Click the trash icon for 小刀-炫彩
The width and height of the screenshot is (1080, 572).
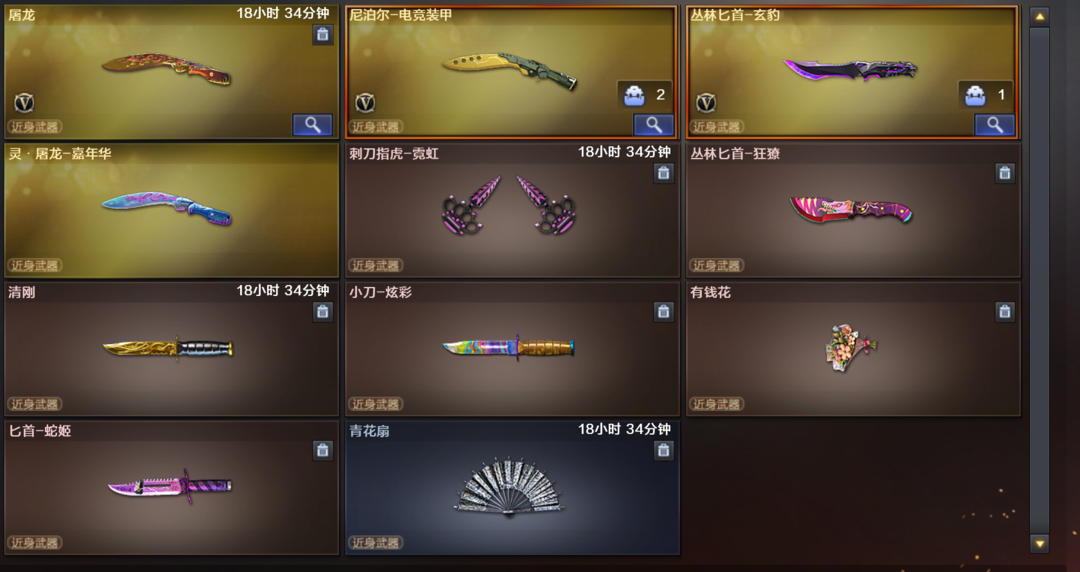[663, 311]
